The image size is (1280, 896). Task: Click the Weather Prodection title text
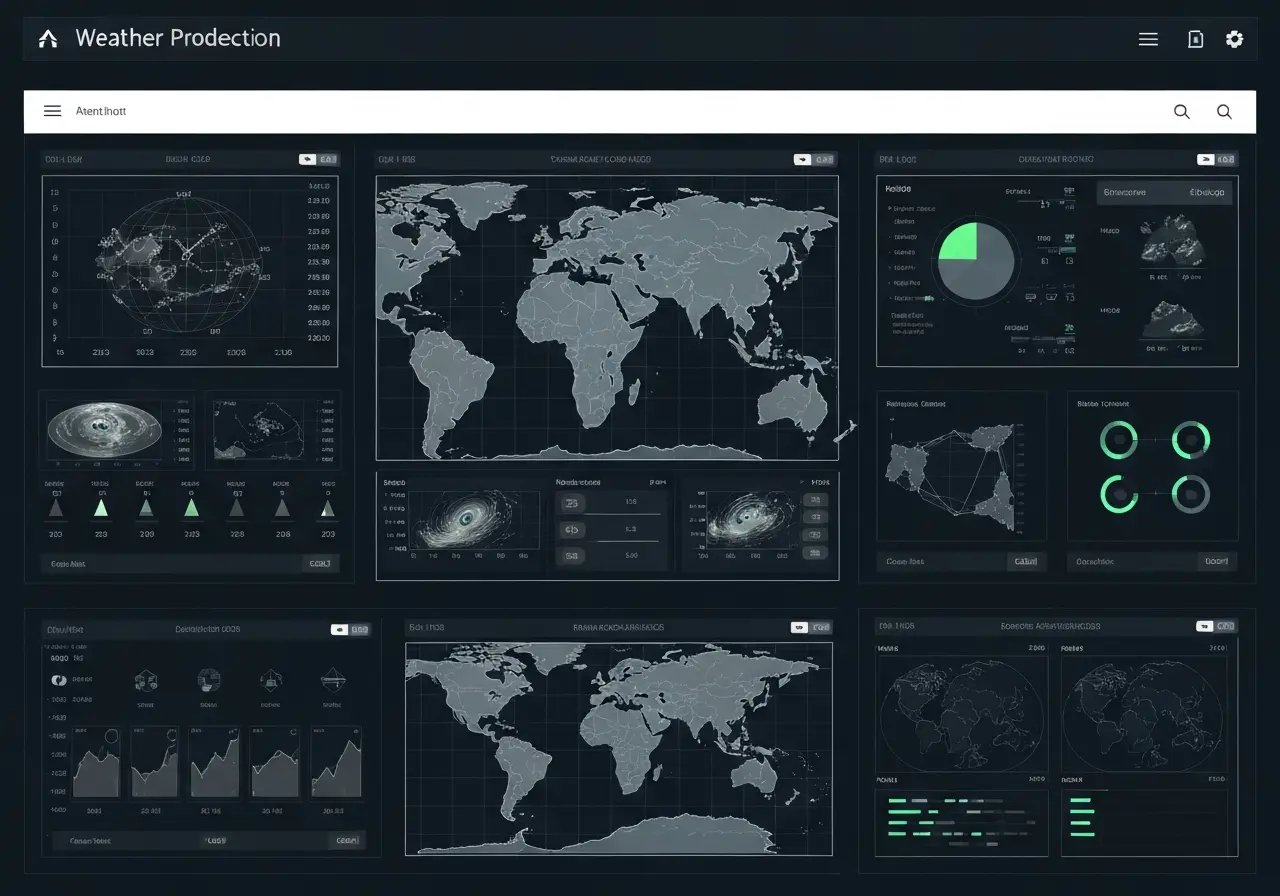178,38
